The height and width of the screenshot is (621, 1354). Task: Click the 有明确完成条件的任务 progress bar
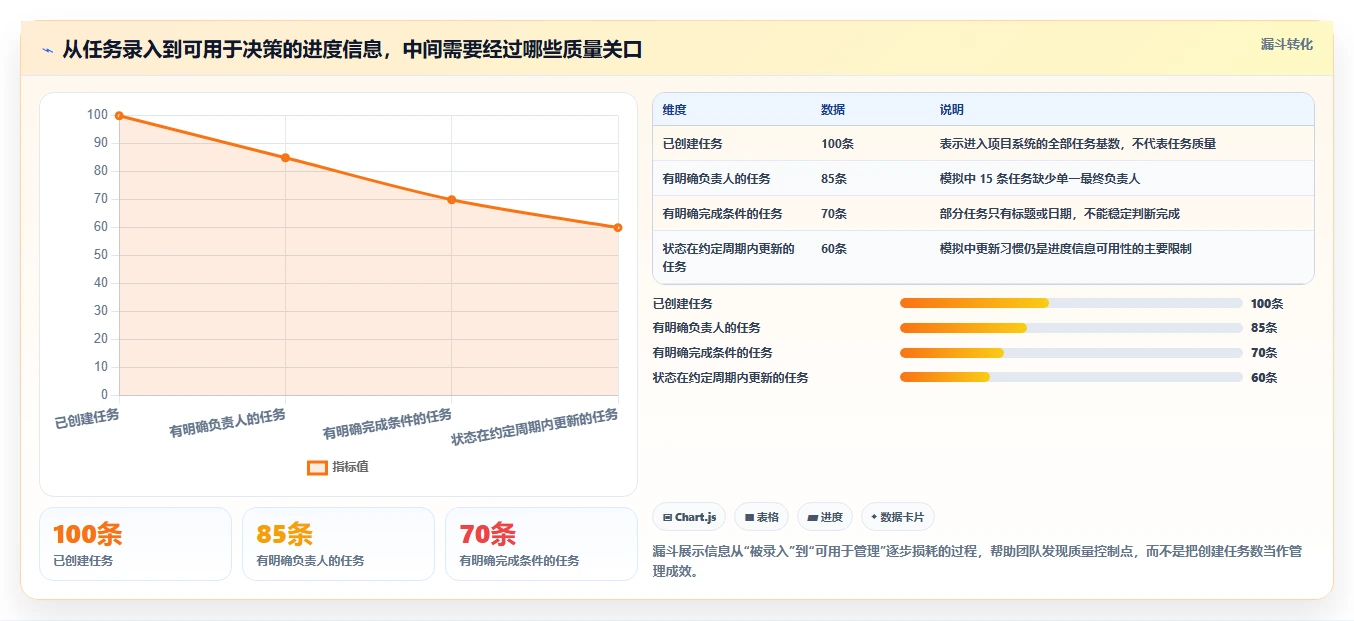[x=1071, y=353]
